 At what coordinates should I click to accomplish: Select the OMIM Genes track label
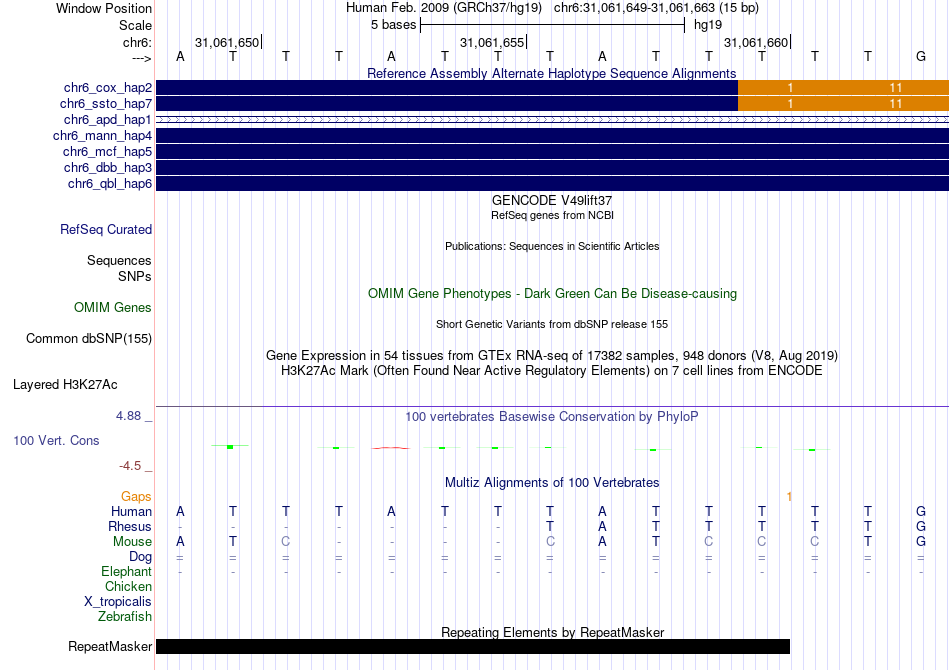113,308
